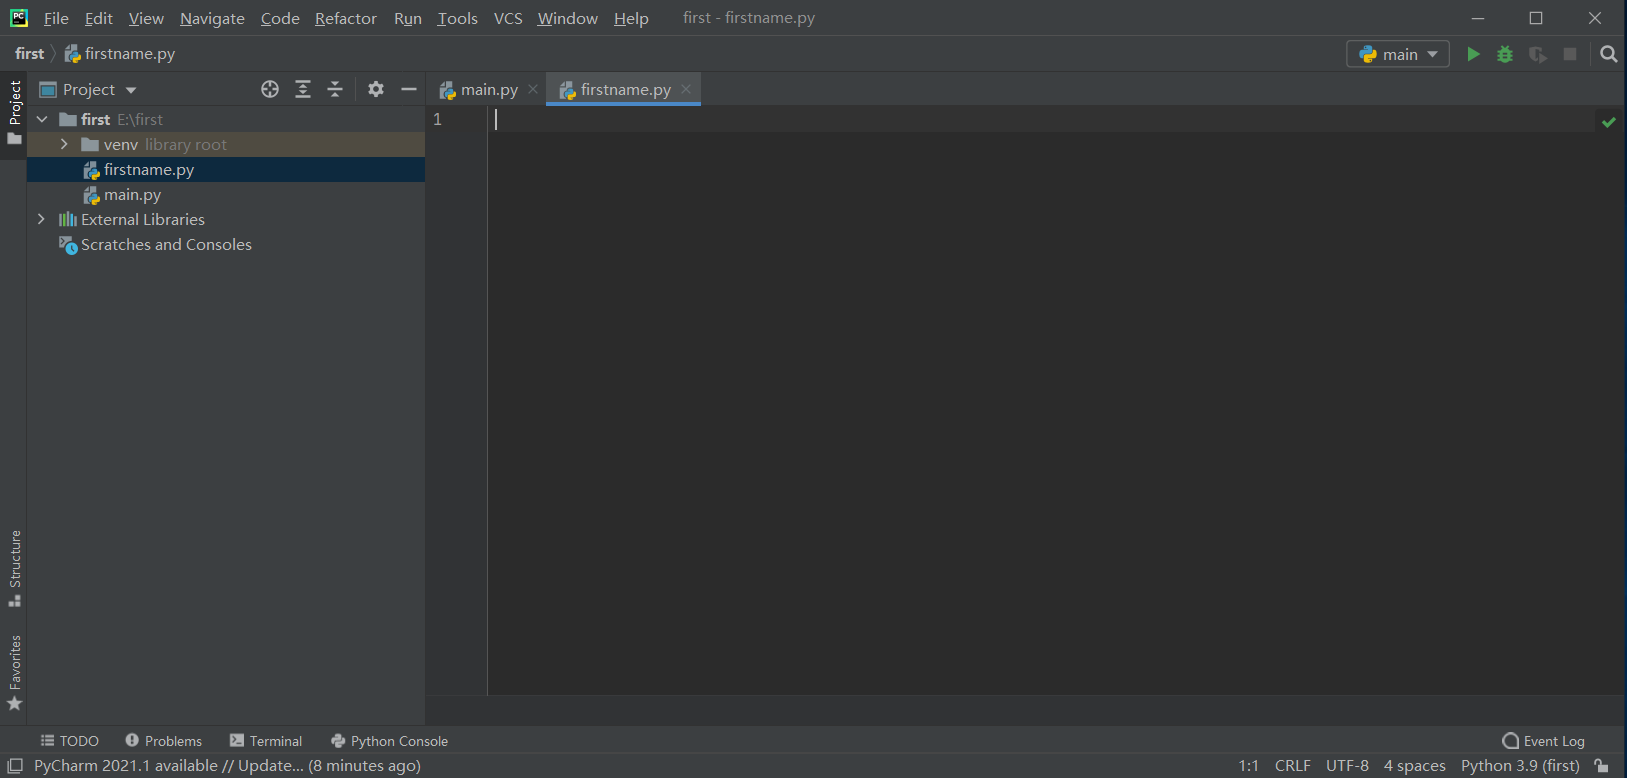Click 'first' breadcrumb in navigation bar
Image resolution: width=1627 pixels, height=778 pixels.
click(x=30, y=54)
